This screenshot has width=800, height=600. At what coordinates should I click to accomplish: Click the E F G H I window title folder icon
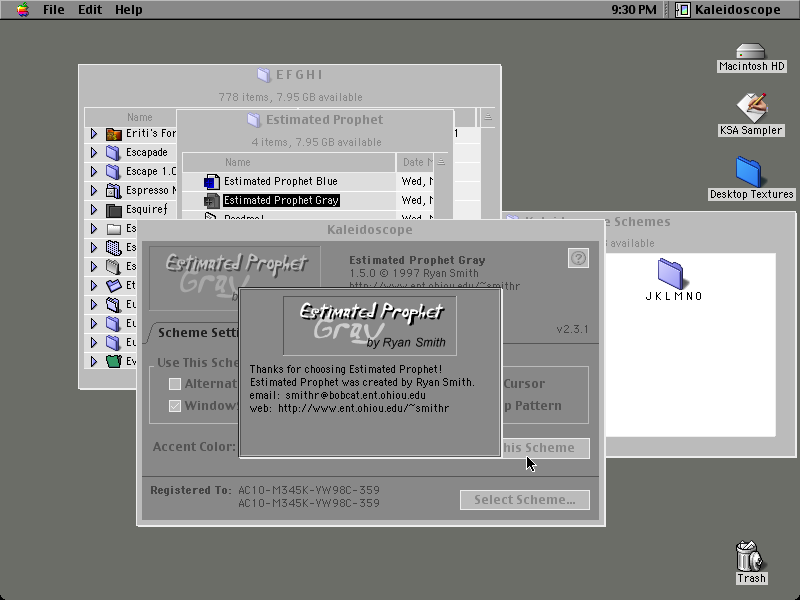click(x=264, y=75)
